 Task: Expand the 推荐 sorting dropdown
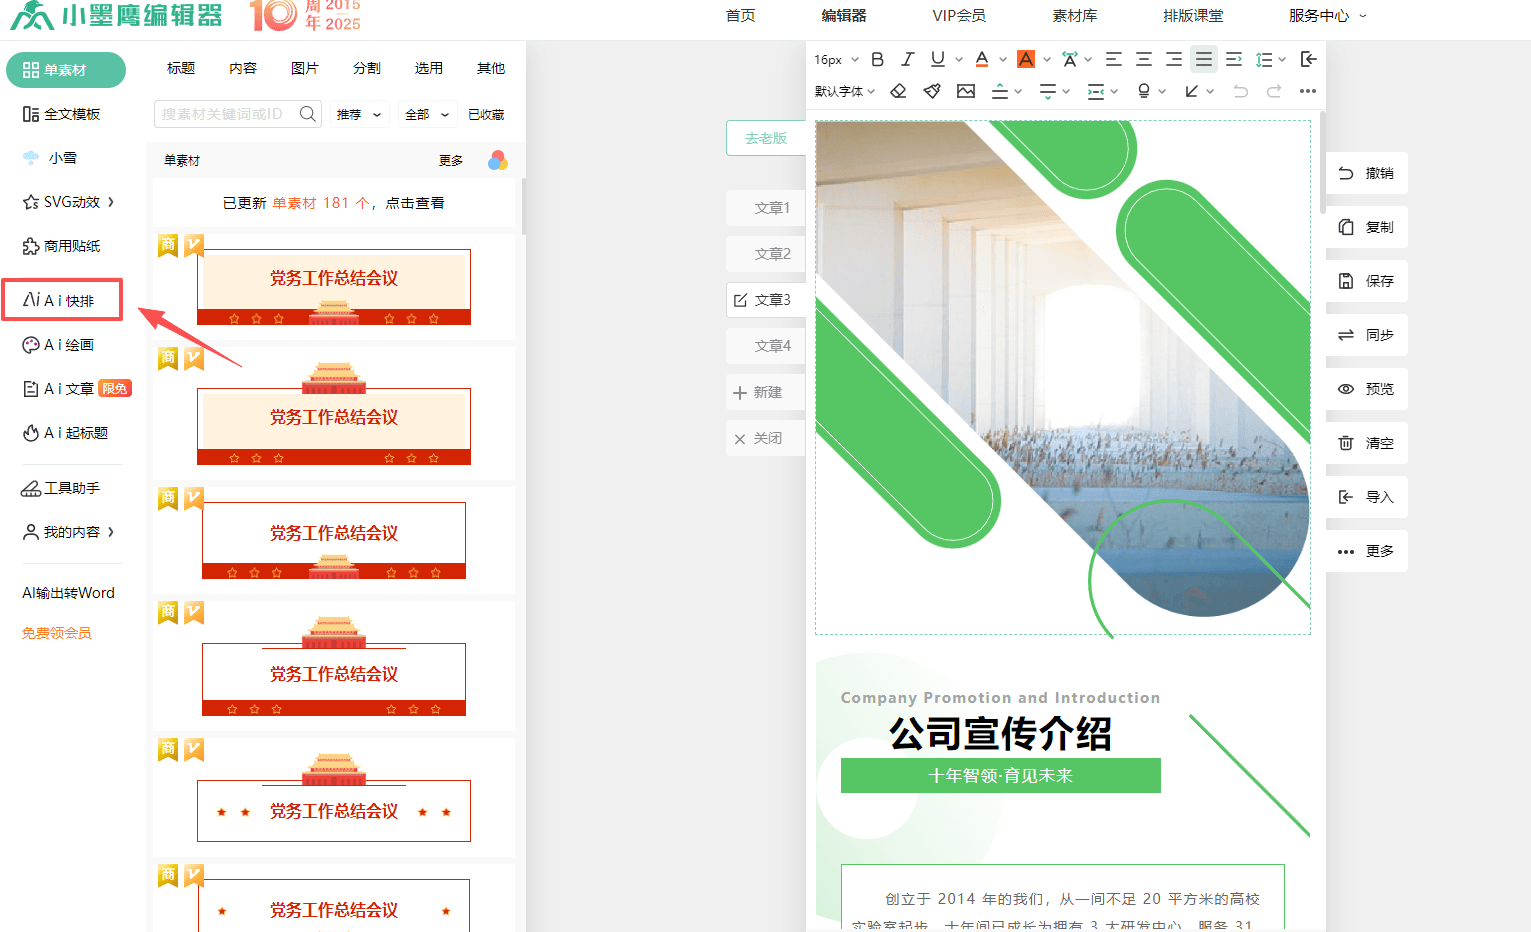(359, 114)
